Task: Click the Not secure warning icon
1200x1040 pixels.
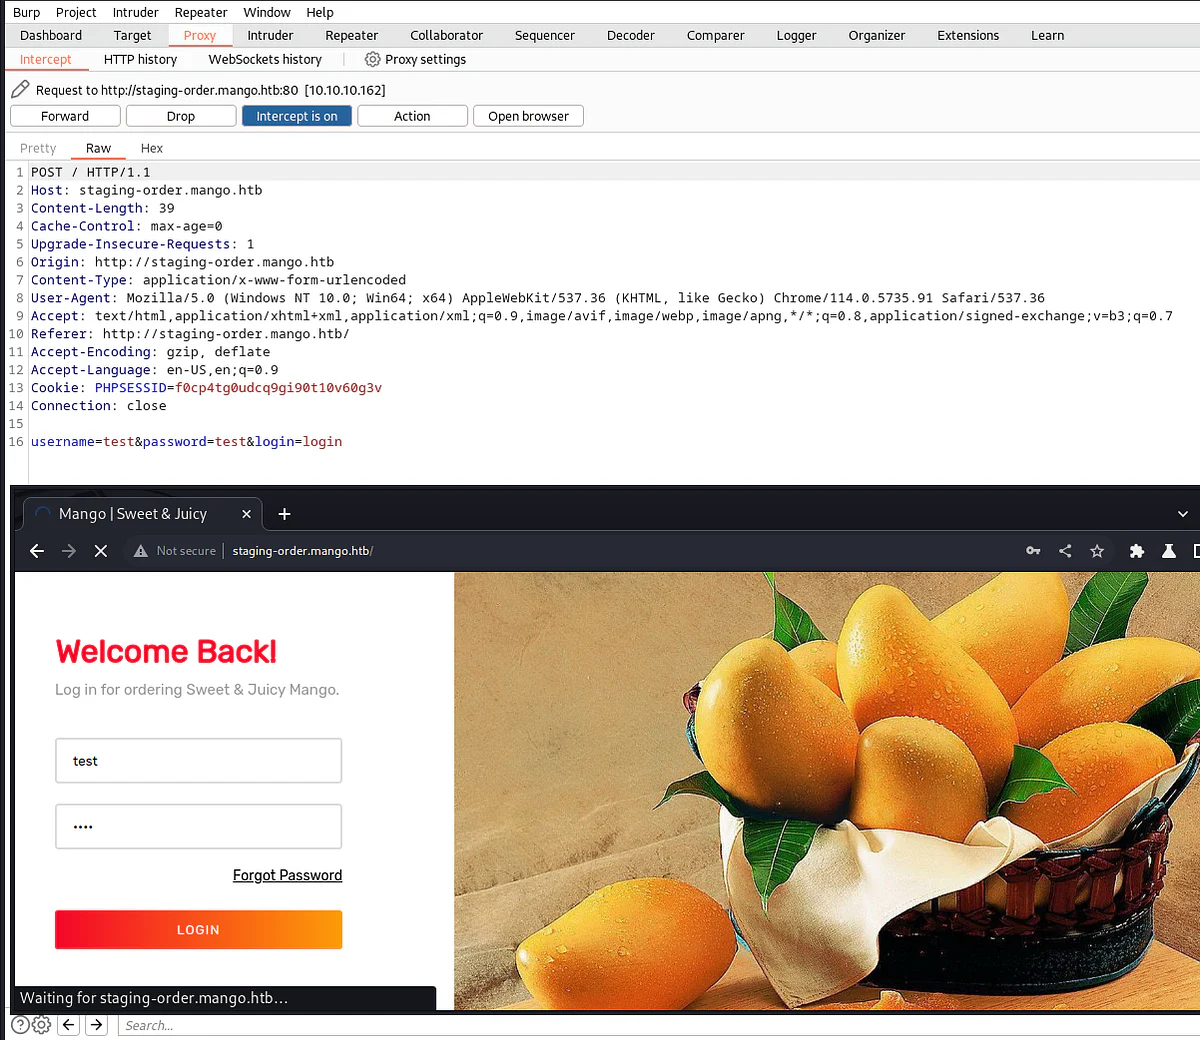Action: 141,551
